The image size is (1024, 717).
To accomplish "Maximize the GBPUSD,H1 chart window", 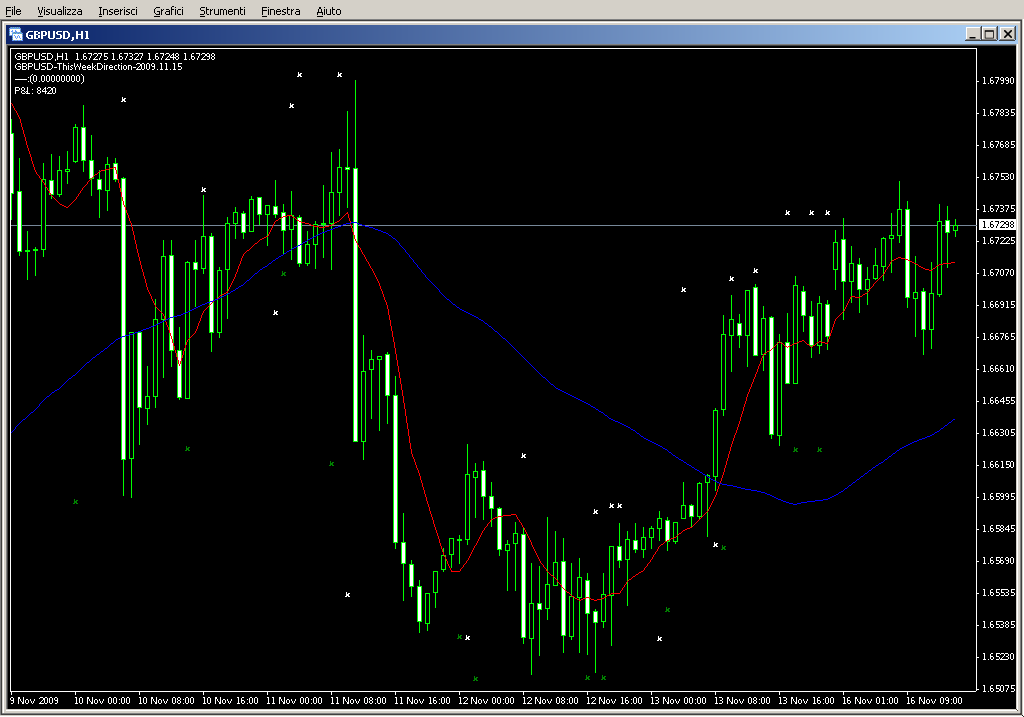I will pos(989,35).
